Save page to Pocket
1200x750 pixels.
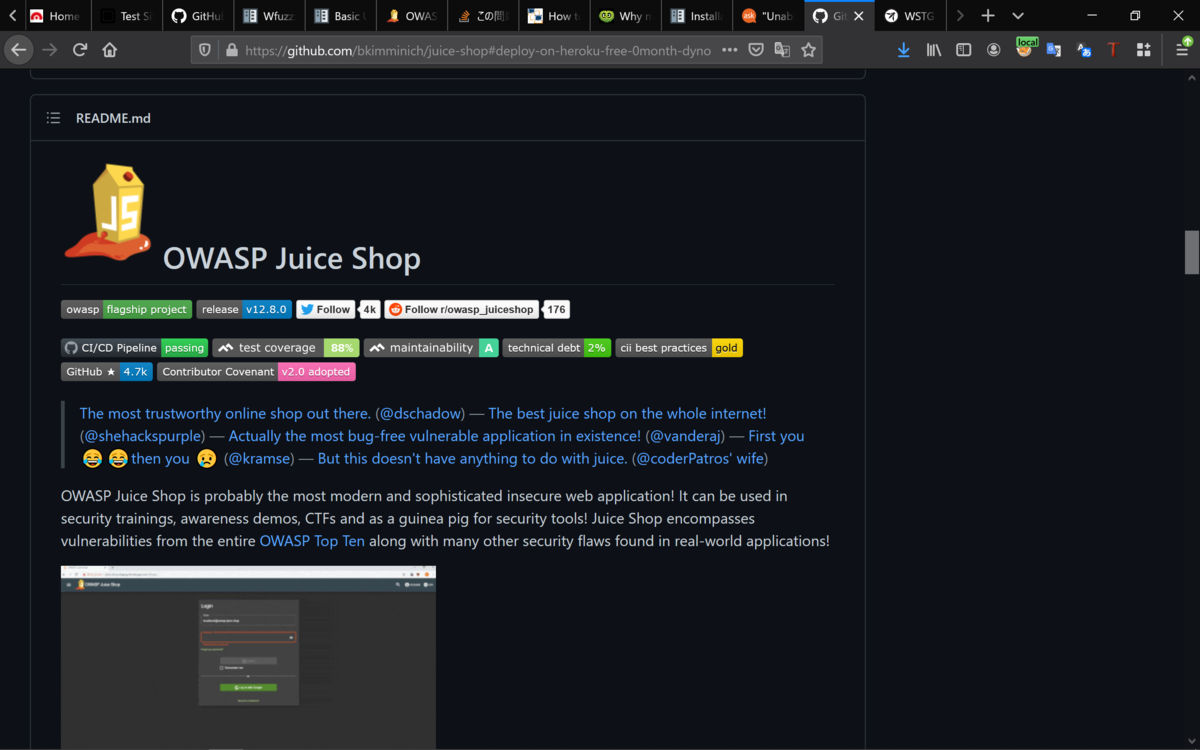click(x=757, y=50)
